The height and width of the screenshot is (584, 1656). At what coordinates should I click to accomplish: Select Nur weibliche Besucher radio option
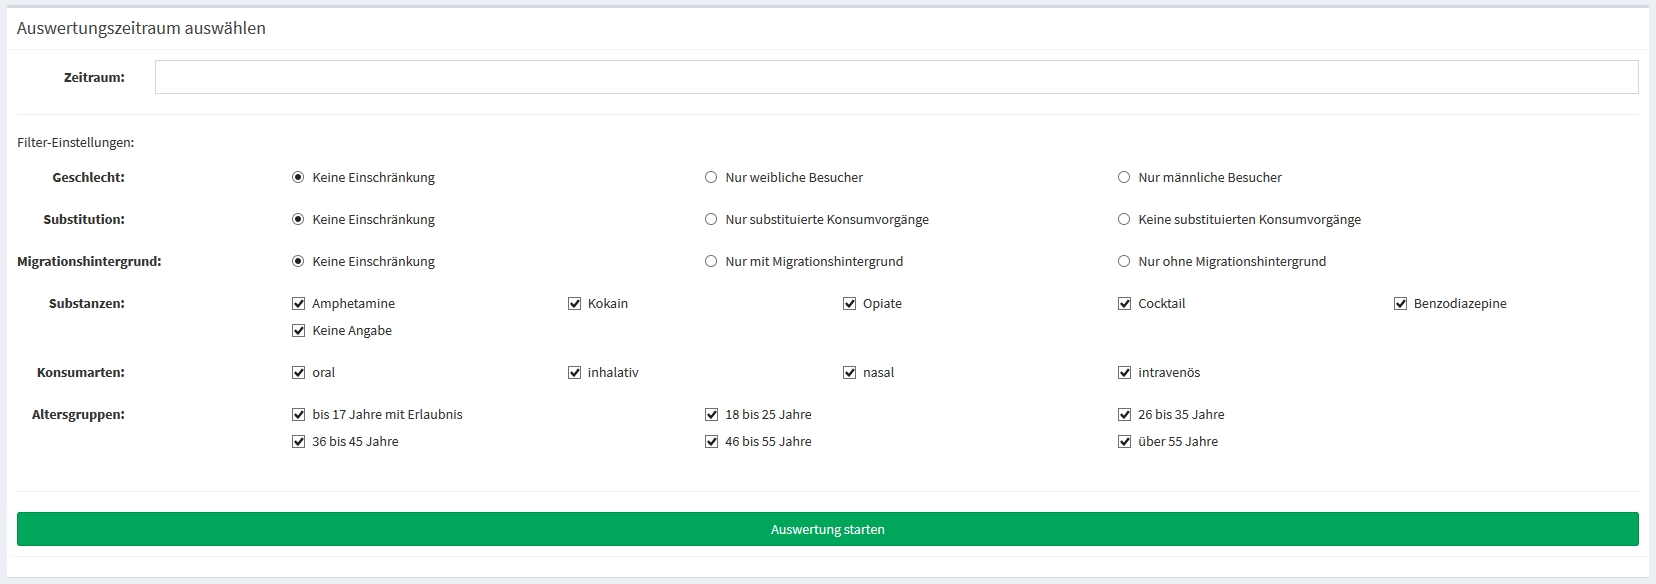point(711,177)
